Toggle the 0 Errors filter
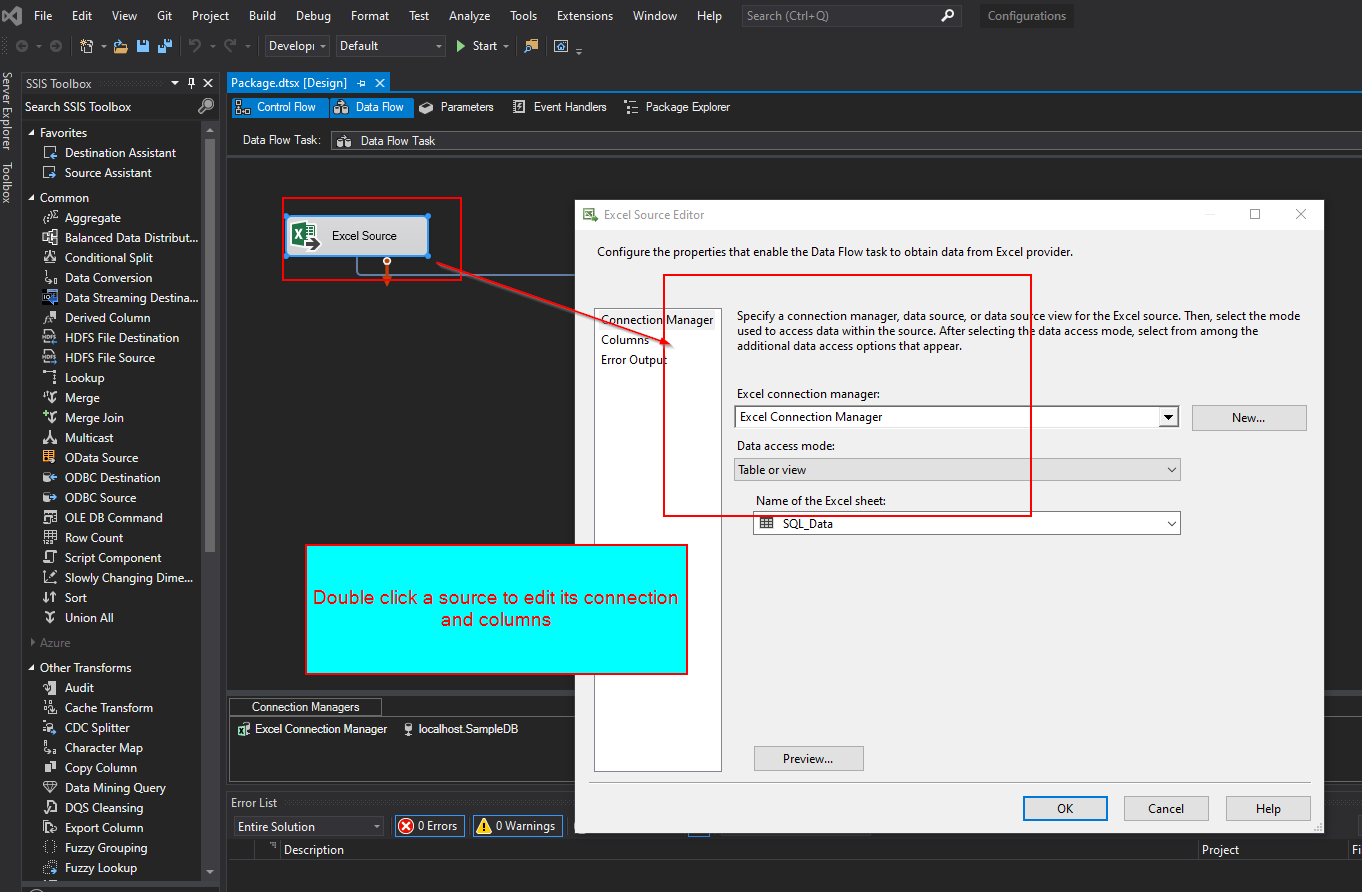Image resolution: width=1362 pixels, height=892 pixels. (429, 826)
